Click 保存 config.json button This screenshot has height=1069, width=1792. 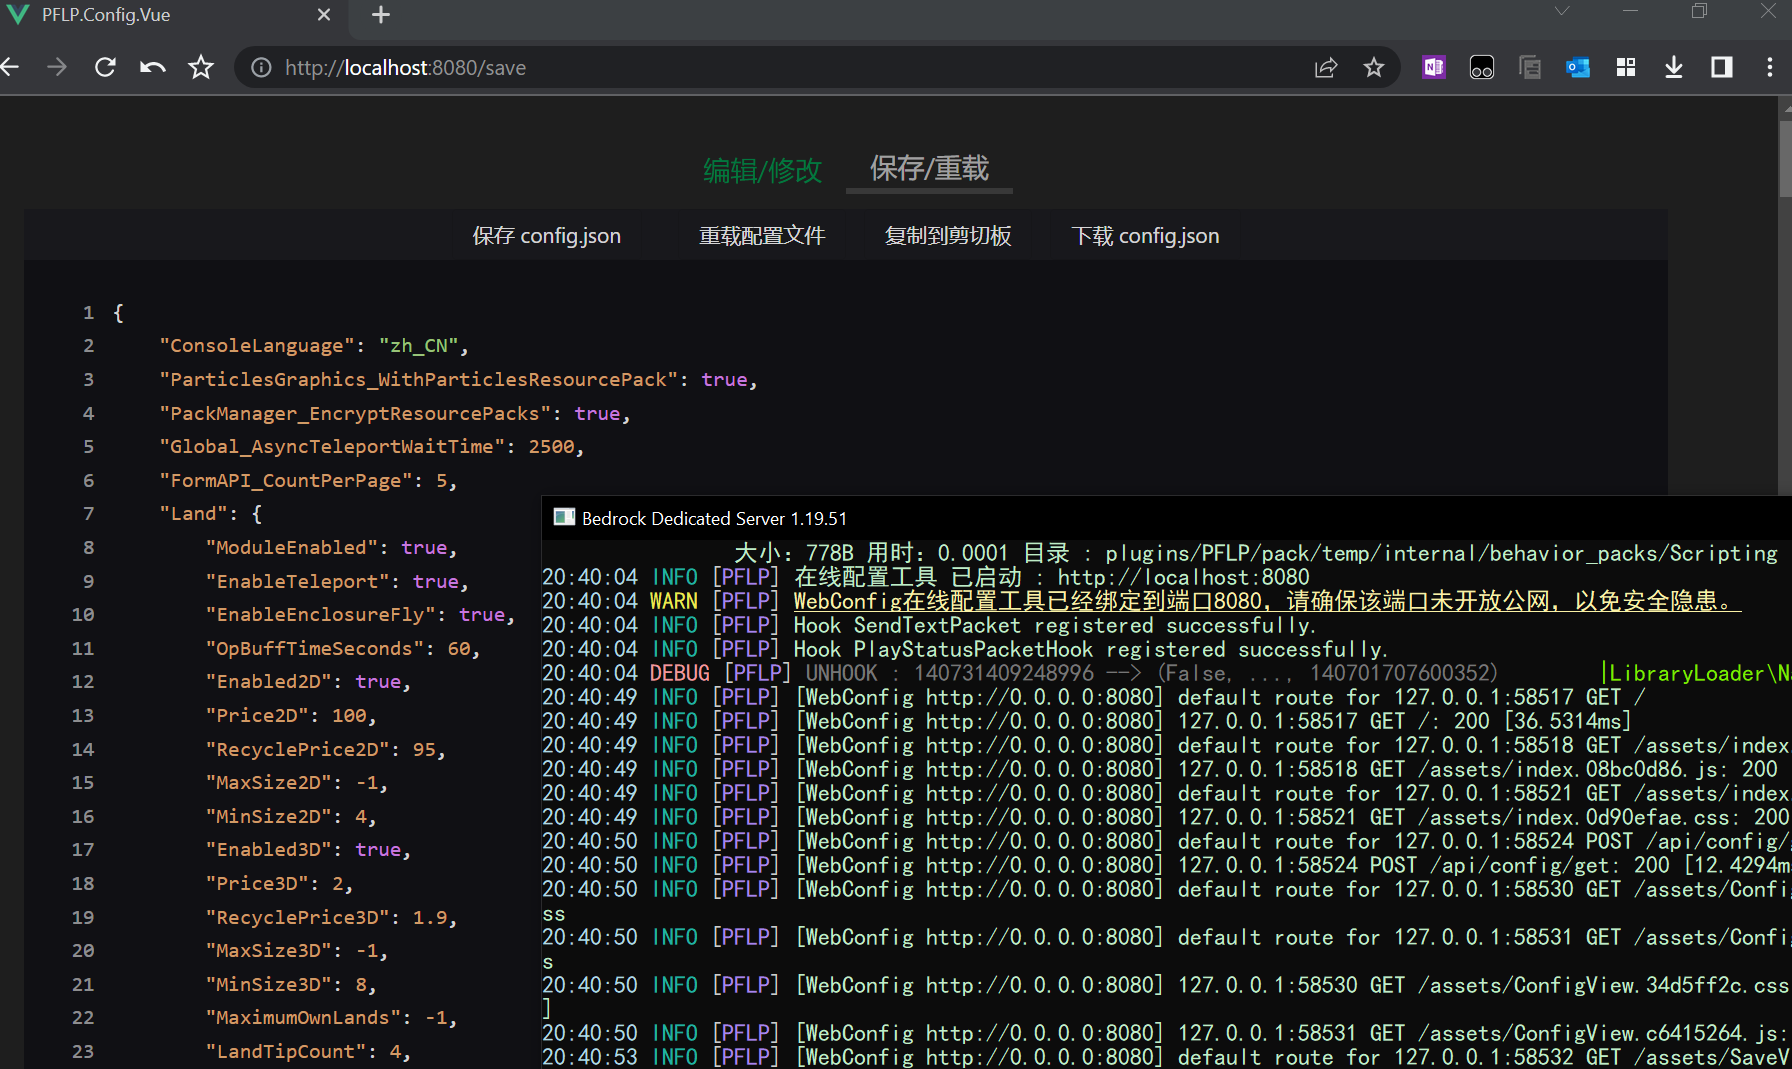coord(546,236)
